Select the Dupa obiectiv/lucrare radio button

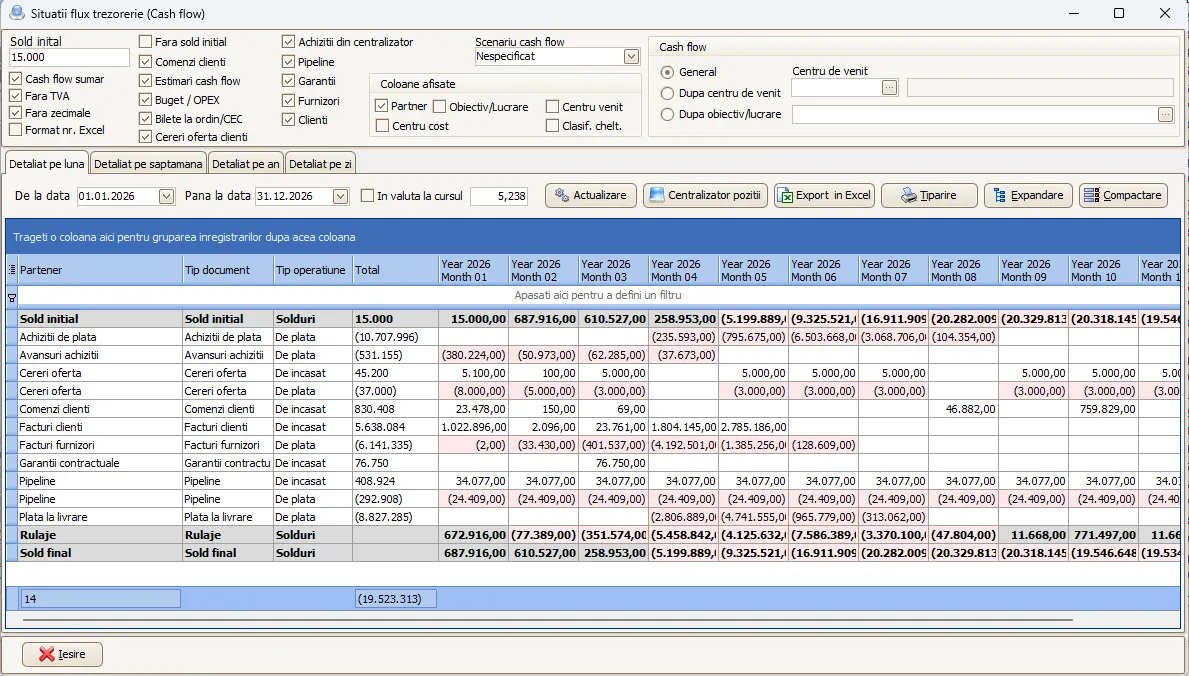tap(667, 115)
